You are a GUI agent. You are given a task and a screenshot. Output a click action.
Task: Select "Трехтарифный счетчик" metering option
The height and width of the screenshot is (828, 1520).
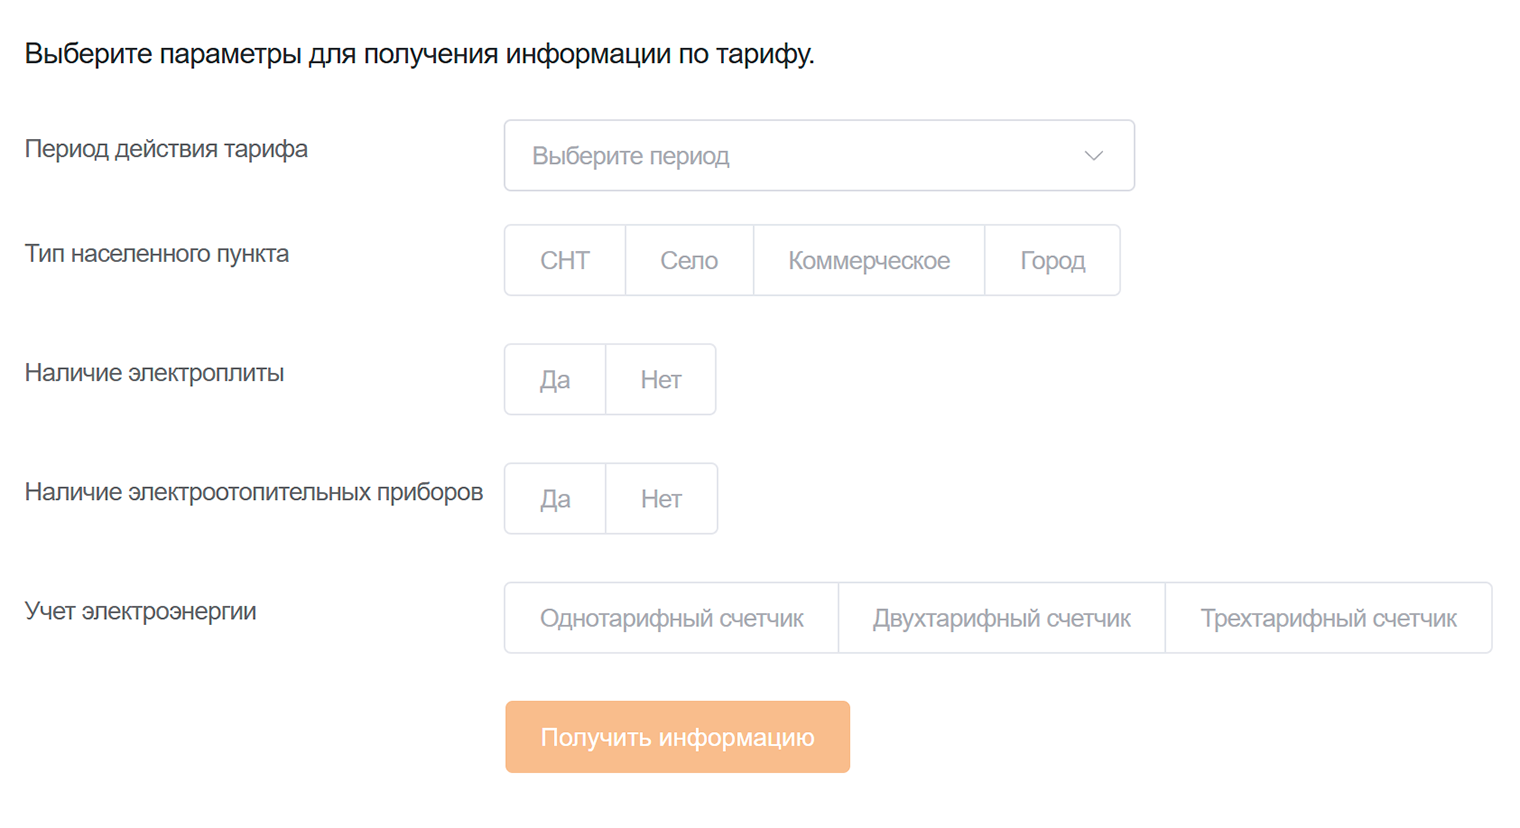click(x=1328, y=617)
